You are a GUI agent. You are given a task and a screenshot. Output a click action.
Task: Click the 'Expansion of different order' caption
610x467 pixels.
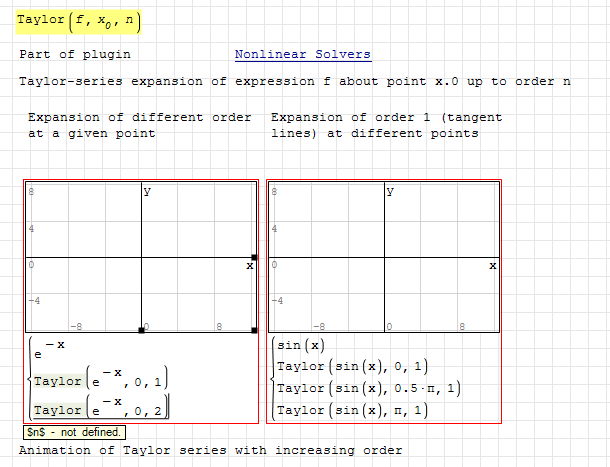[139, 117]
